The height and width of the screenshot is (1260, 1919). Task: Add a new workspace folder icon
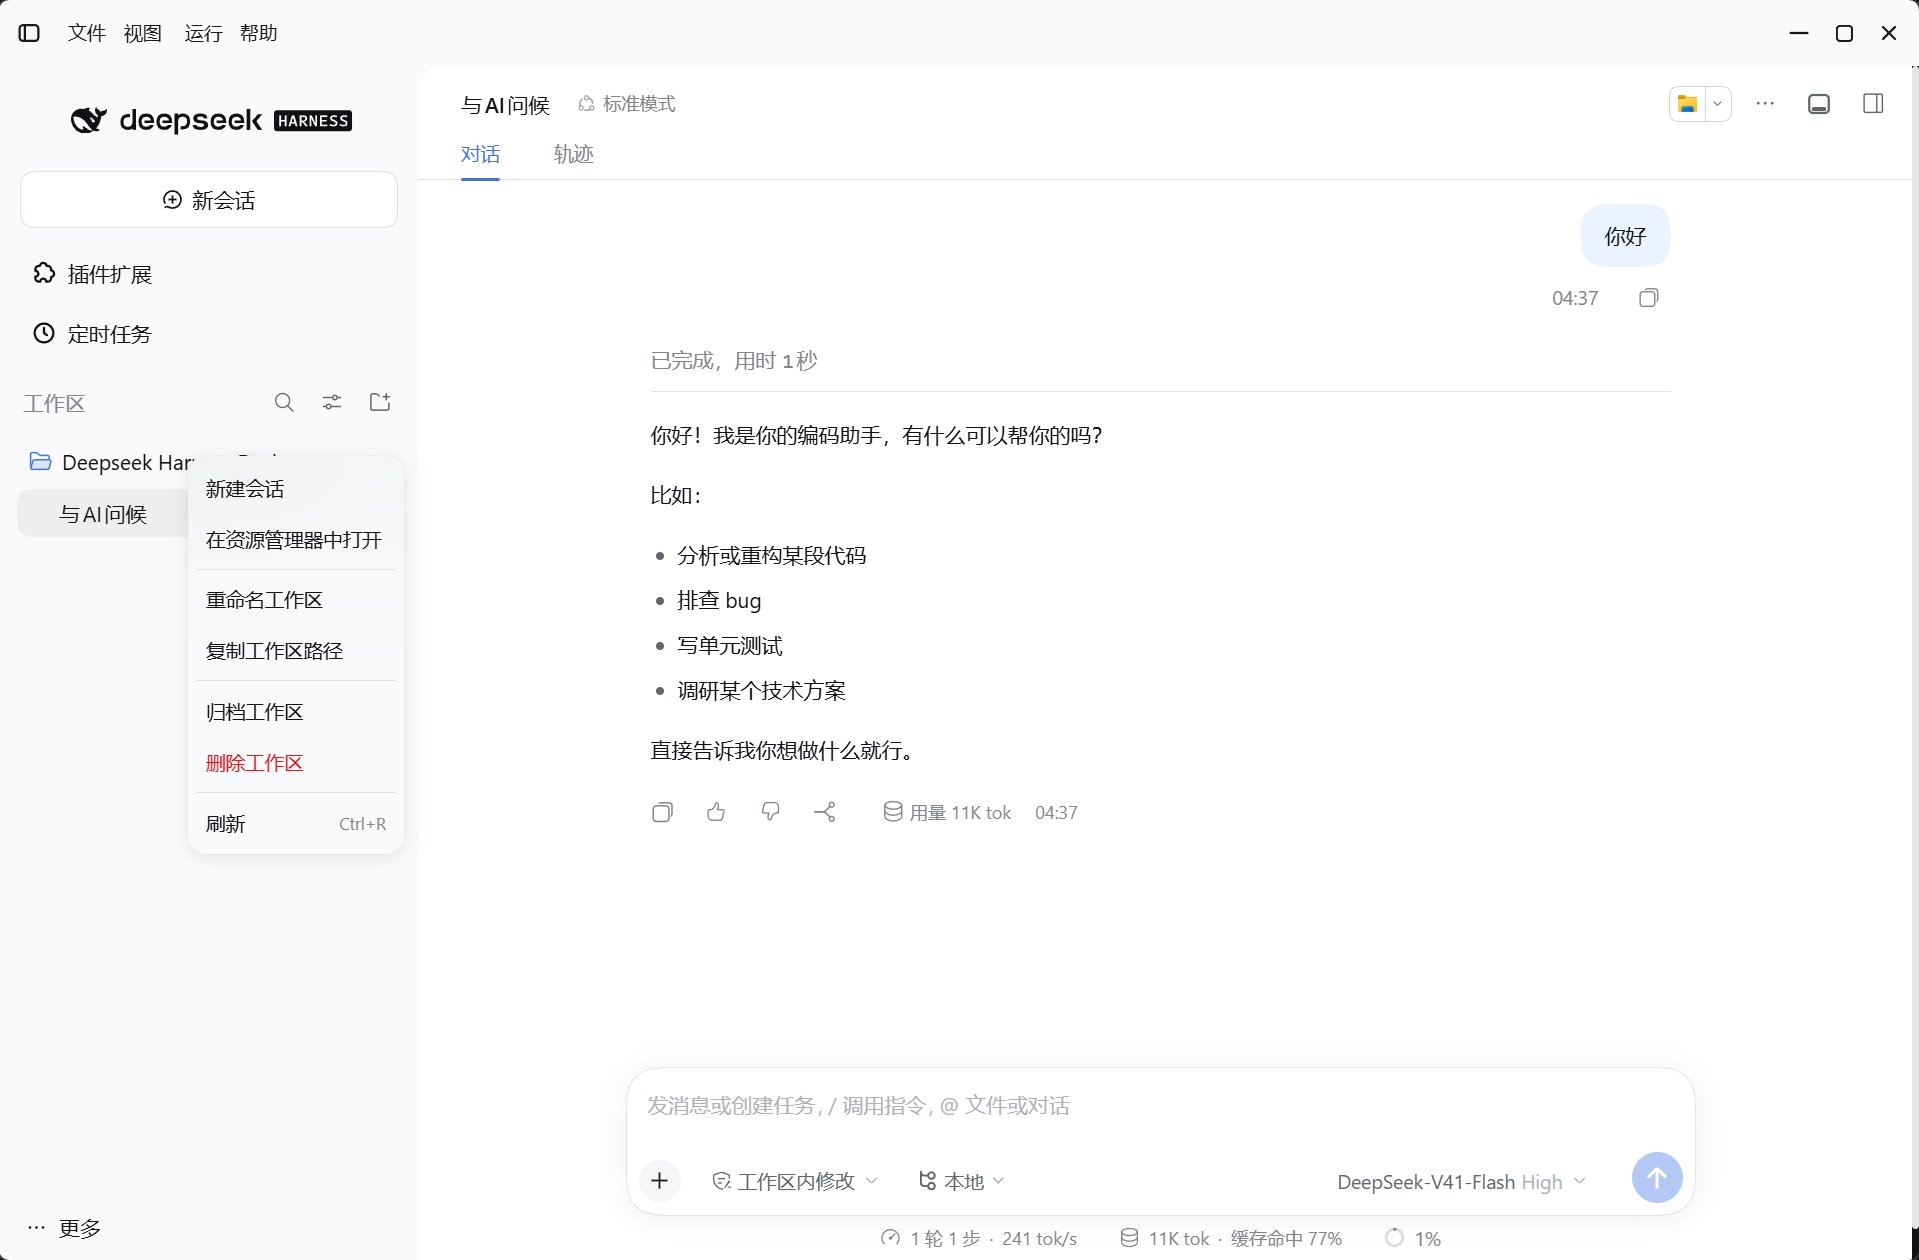coord(380,402)
